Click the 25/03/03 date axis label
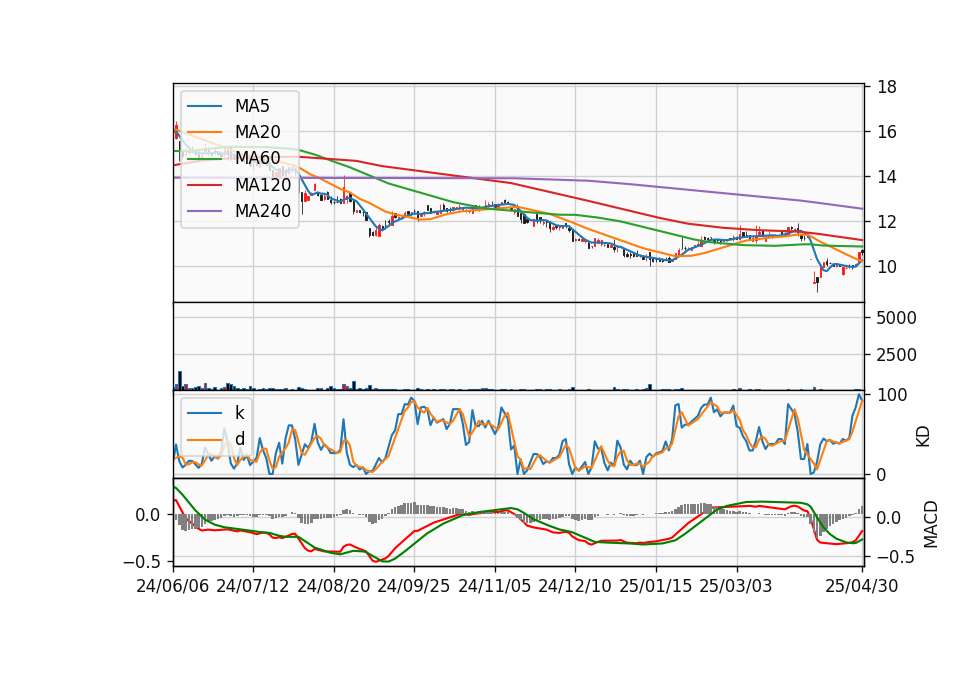 tap(736, 586)
